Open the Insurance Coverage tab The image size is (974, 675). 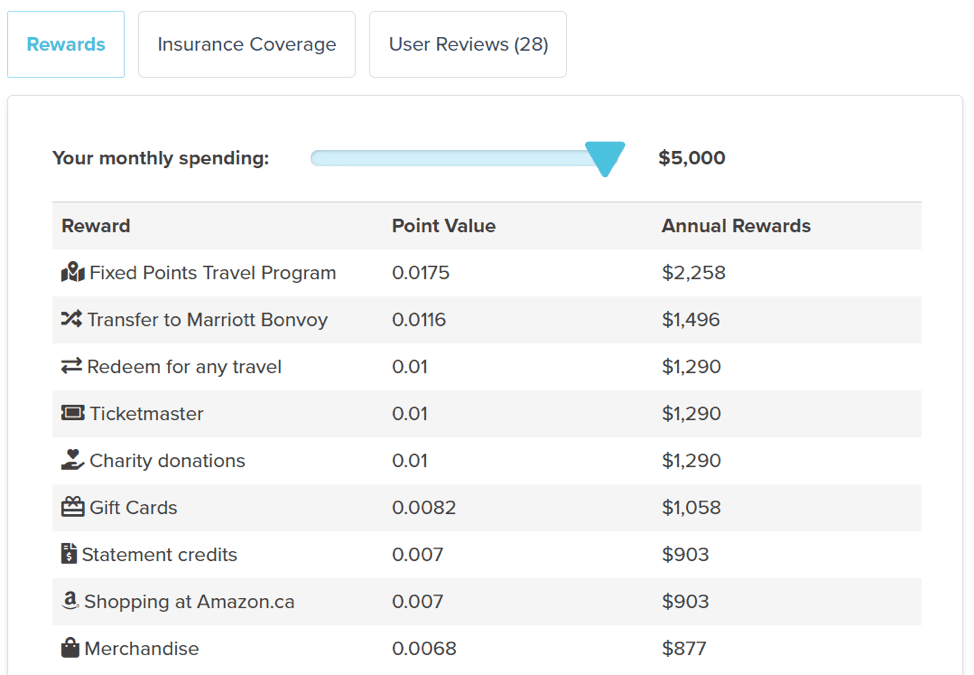tap(247, 44)
